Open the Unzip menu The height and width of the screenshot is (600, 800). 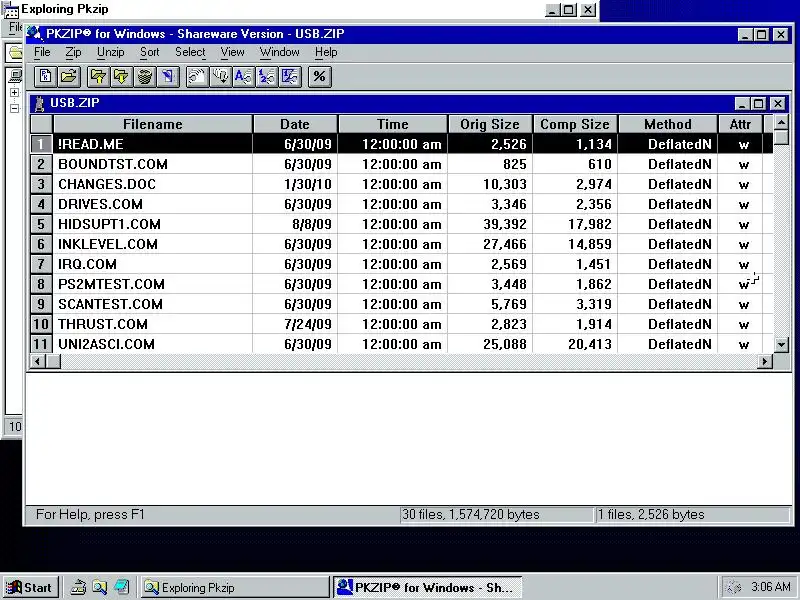click(110, 52)
